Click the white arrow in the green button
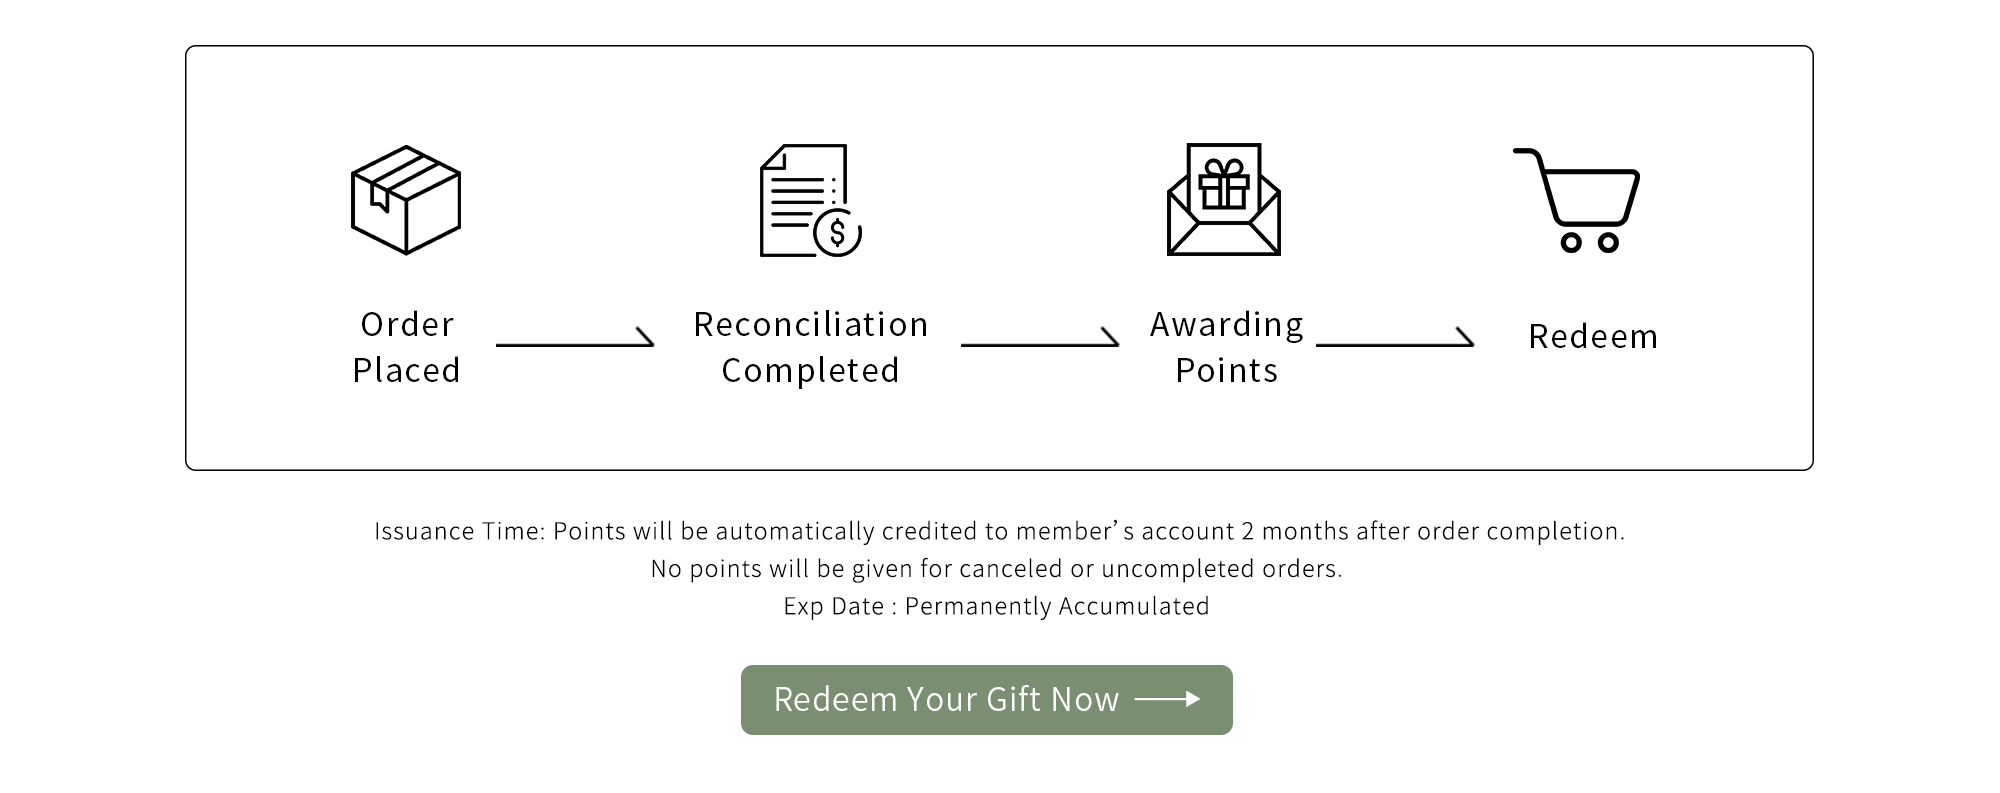Screen dimensions: 2000x793 click(1168, 699)
